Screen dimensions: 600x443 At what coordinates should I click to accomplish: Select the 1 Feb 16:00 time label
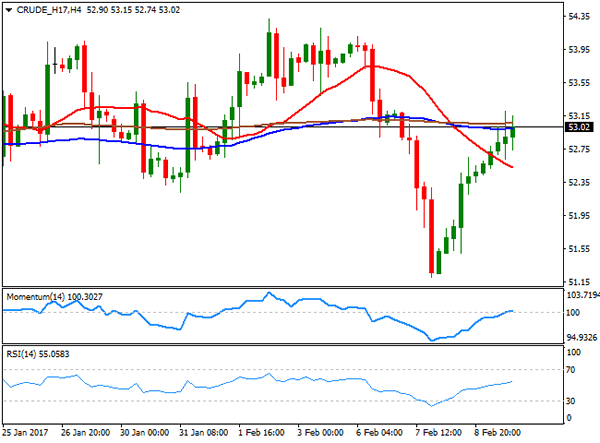262,433
